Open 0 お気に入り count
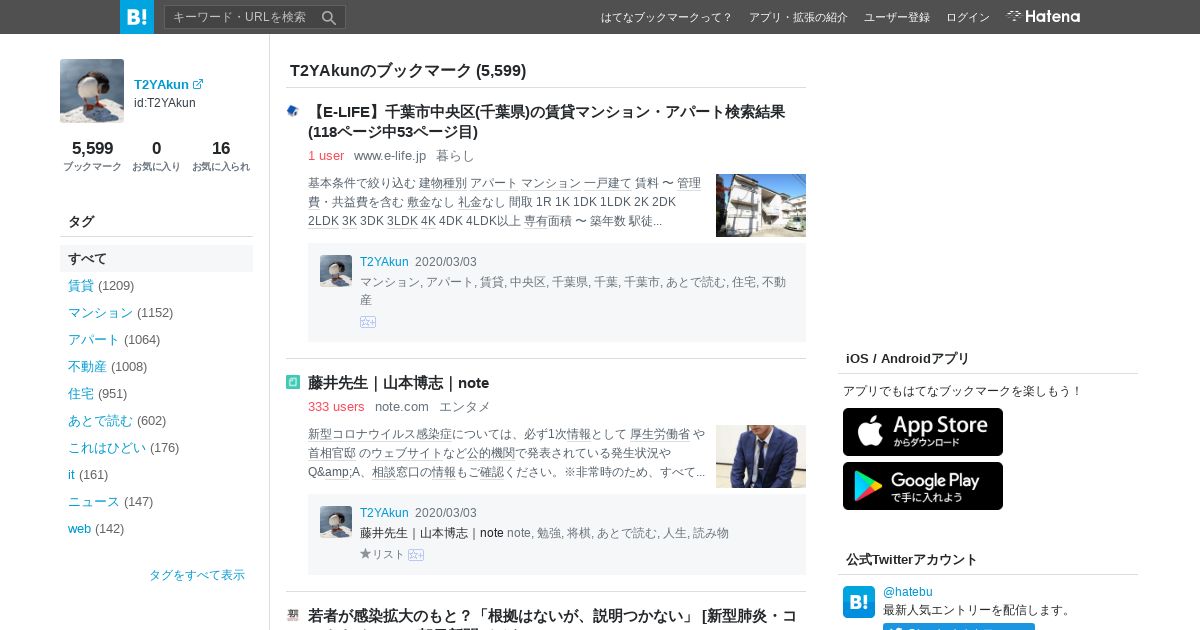The image size is (1200, 630). click(x=156, y=156)
